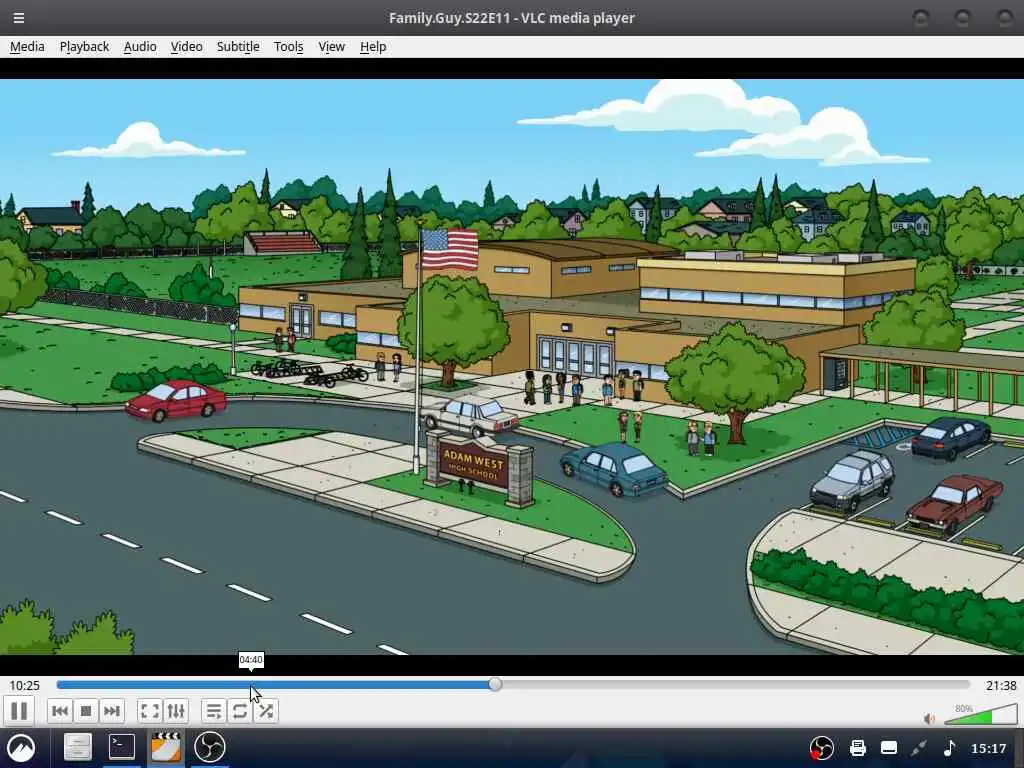The image size is (1024, 768).
Task: Toggle random shuffle playback
Action: coord(266,711)
